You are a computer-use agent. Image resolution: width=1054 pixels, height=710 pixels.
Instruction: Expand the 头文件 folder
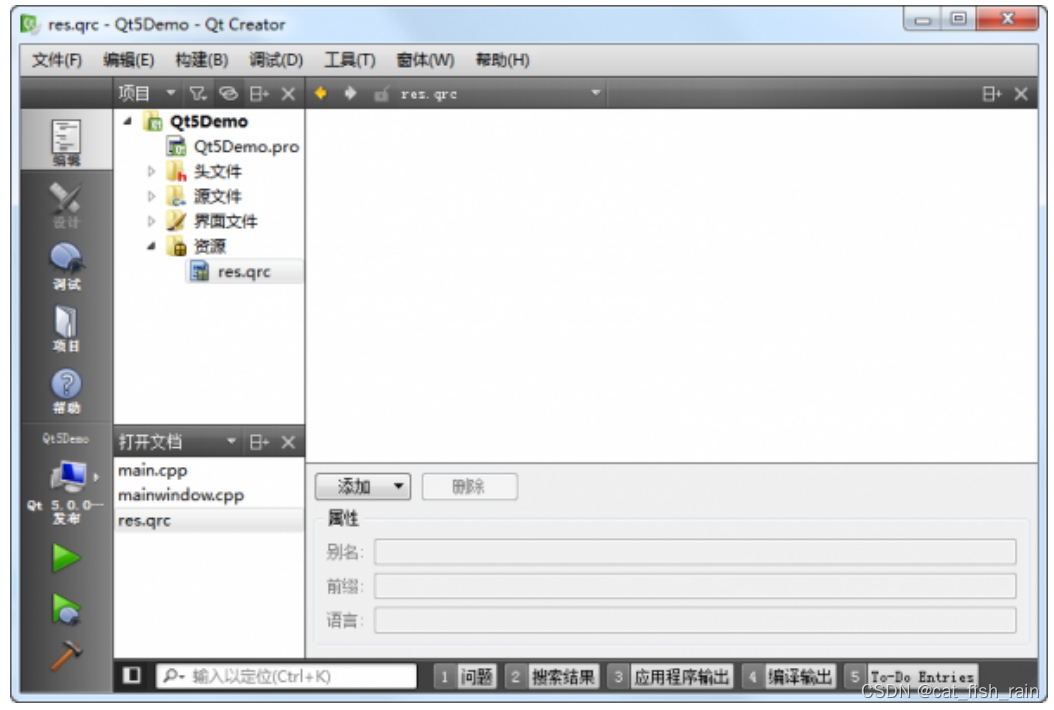(x=152, y=171)
